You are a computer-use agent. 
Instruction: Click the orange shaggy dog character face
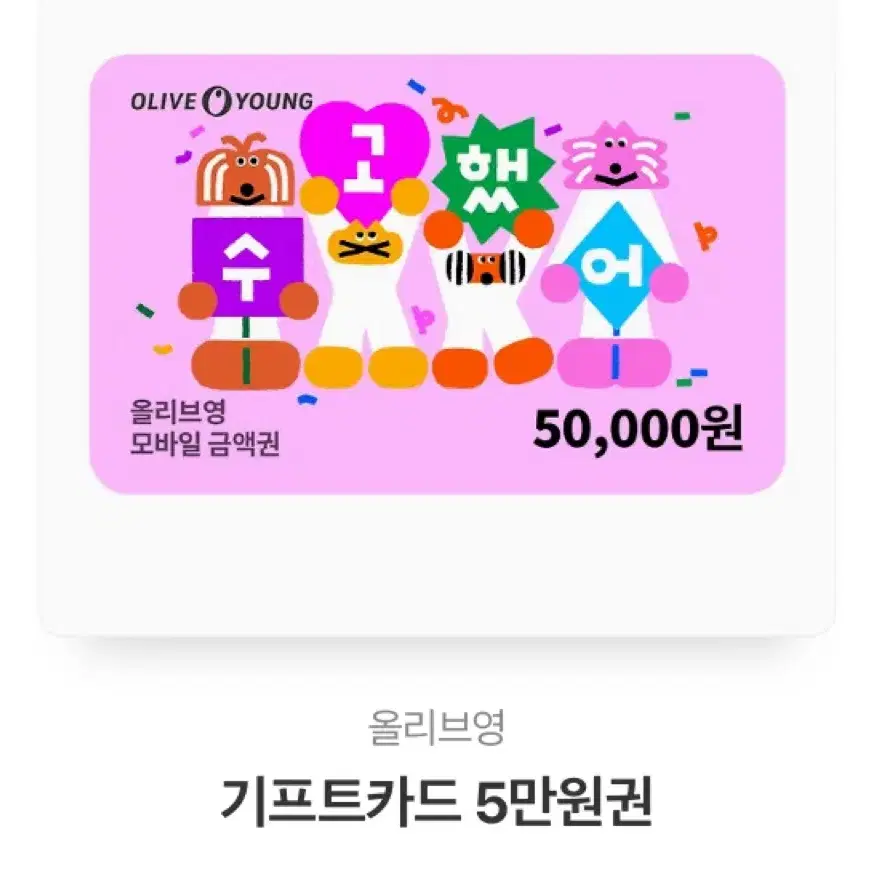coord(246,171)
